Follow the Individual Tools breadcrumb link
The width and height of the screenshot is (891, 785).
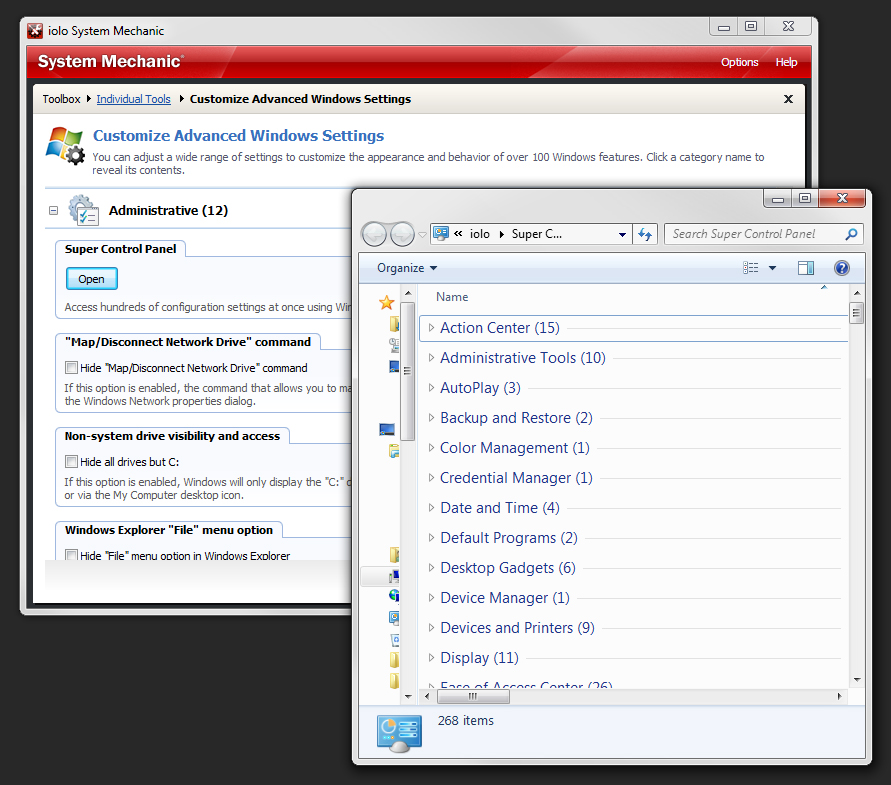[x=134, y=99]
